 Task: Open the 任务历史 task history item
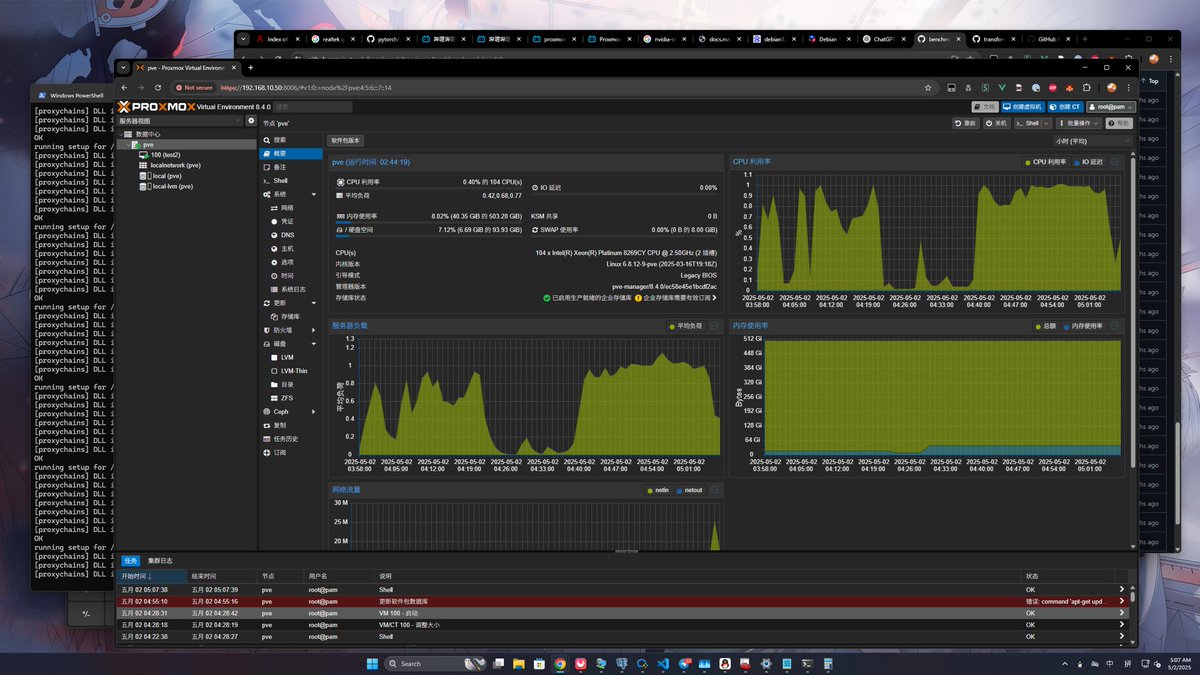(286, 438)
